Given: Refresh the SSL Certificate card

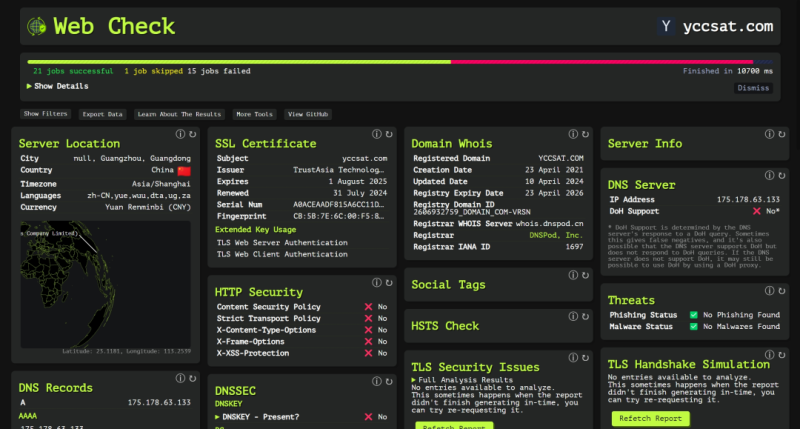Looking at the screenshot, I should [388, 134].
